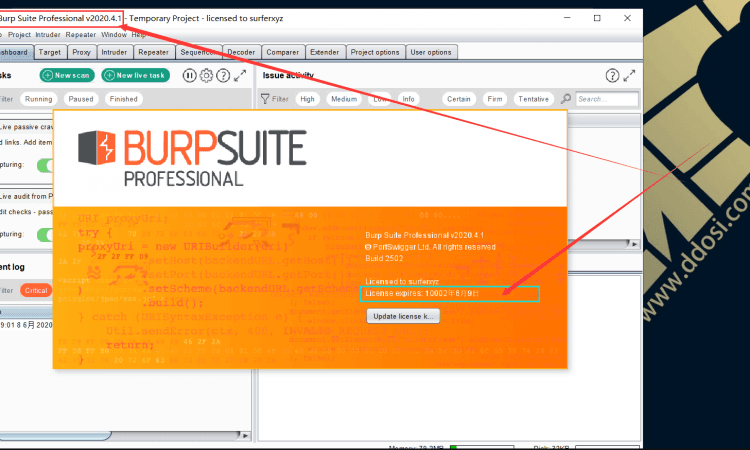Click the bottom-left horizontal scrollbar thumb
This screenshot has width=750, height=450.
click(x=55, y=436)
